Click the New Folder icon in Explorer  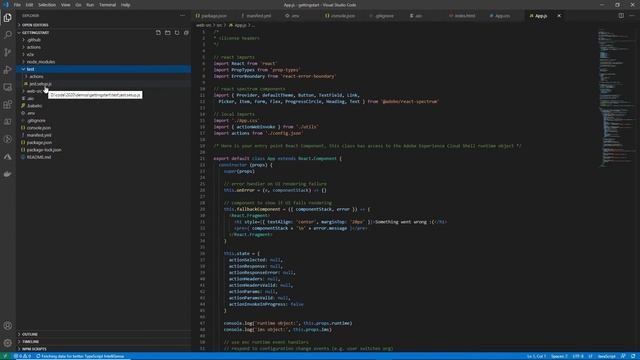168,33
